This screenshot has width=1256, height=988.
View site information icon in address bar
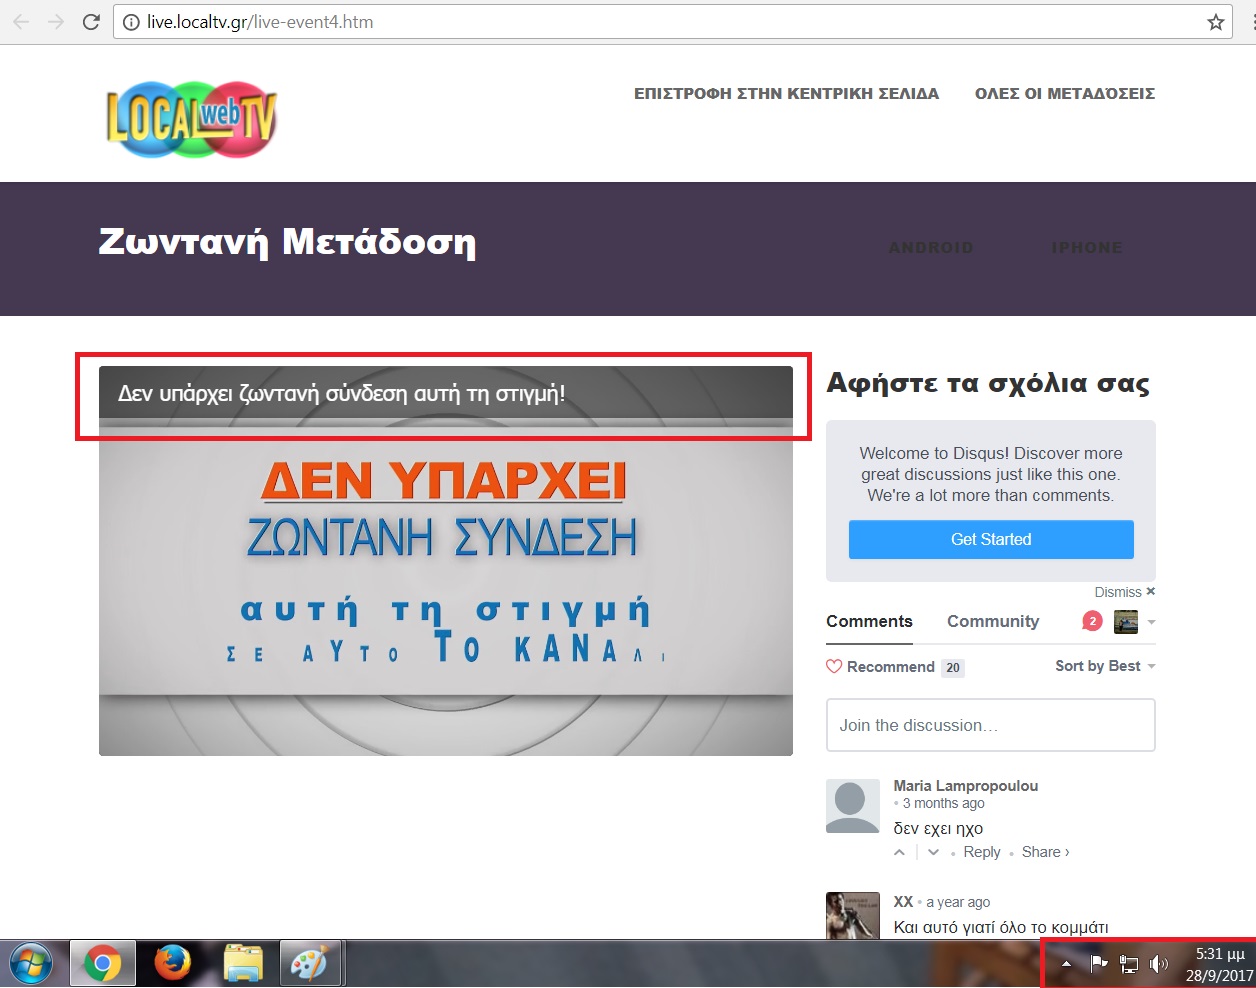[131, 22]
